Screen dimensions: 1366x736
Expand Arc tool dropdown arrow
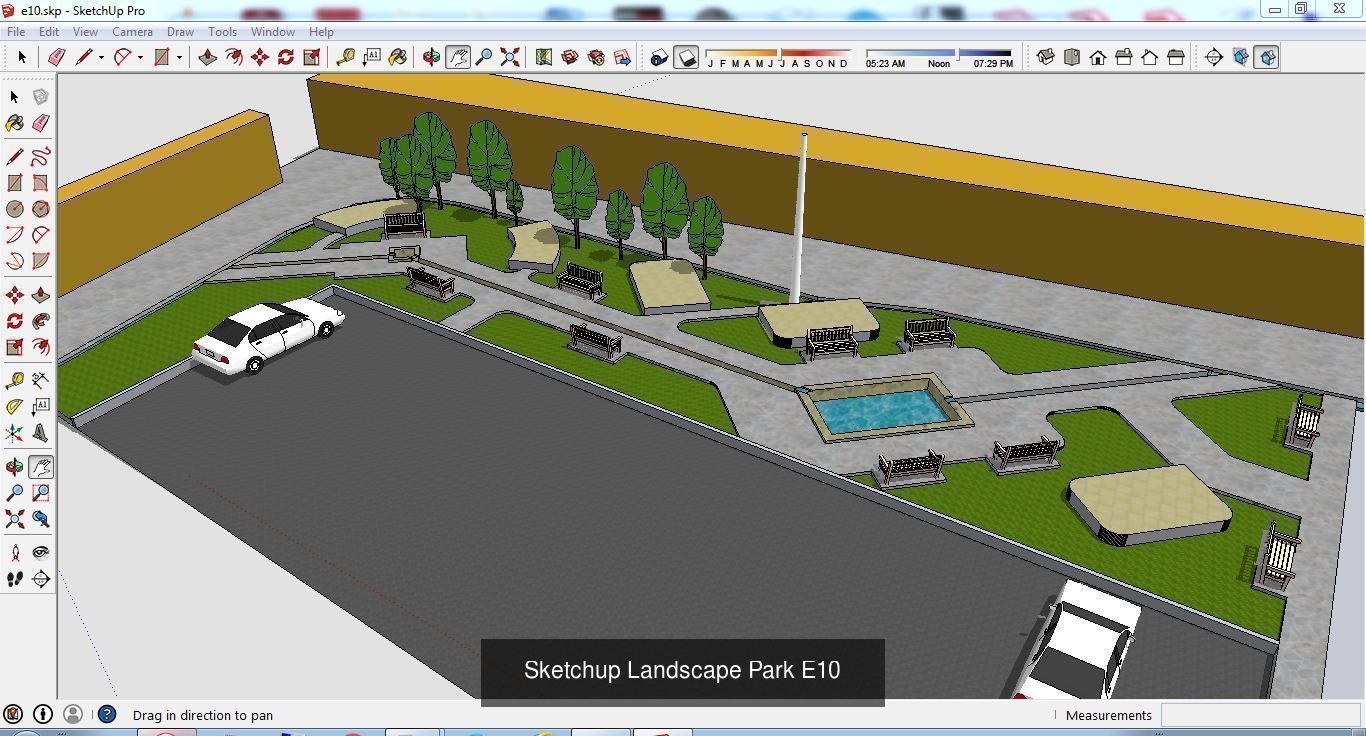pyautogui.click(x=140, y=57)
